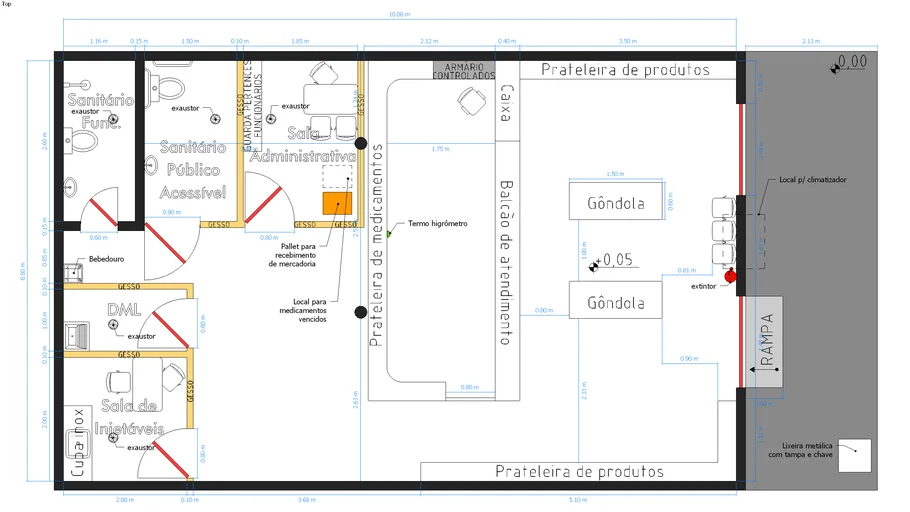The height and width of the screenshot is (512, 910).
Task: Select the exaustor symbol in Sala de Injetáveis
Action: pos(113,438)
